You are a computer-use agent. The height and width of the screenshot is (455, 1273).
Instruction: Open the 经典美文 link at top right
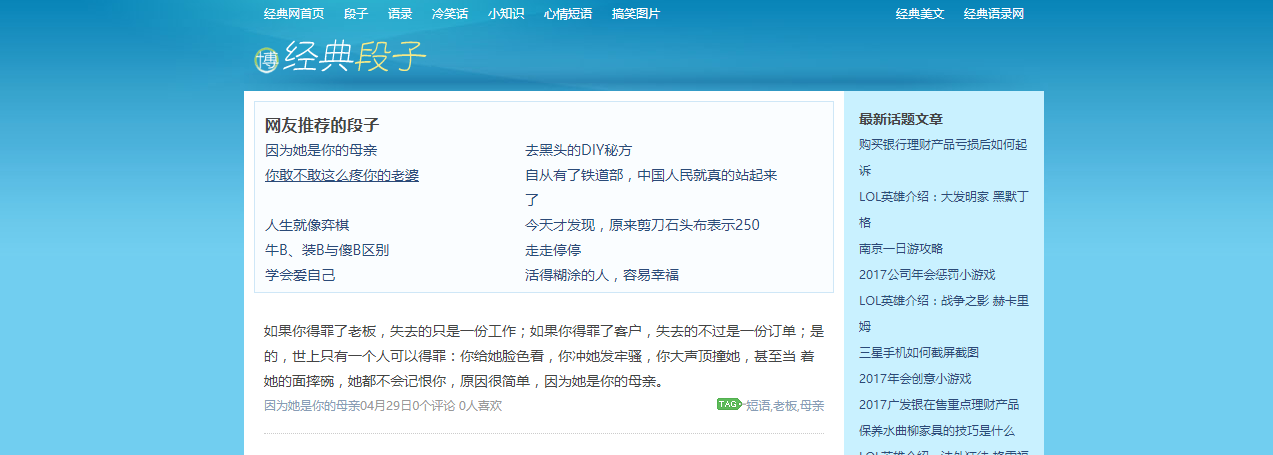pos(920,14)
